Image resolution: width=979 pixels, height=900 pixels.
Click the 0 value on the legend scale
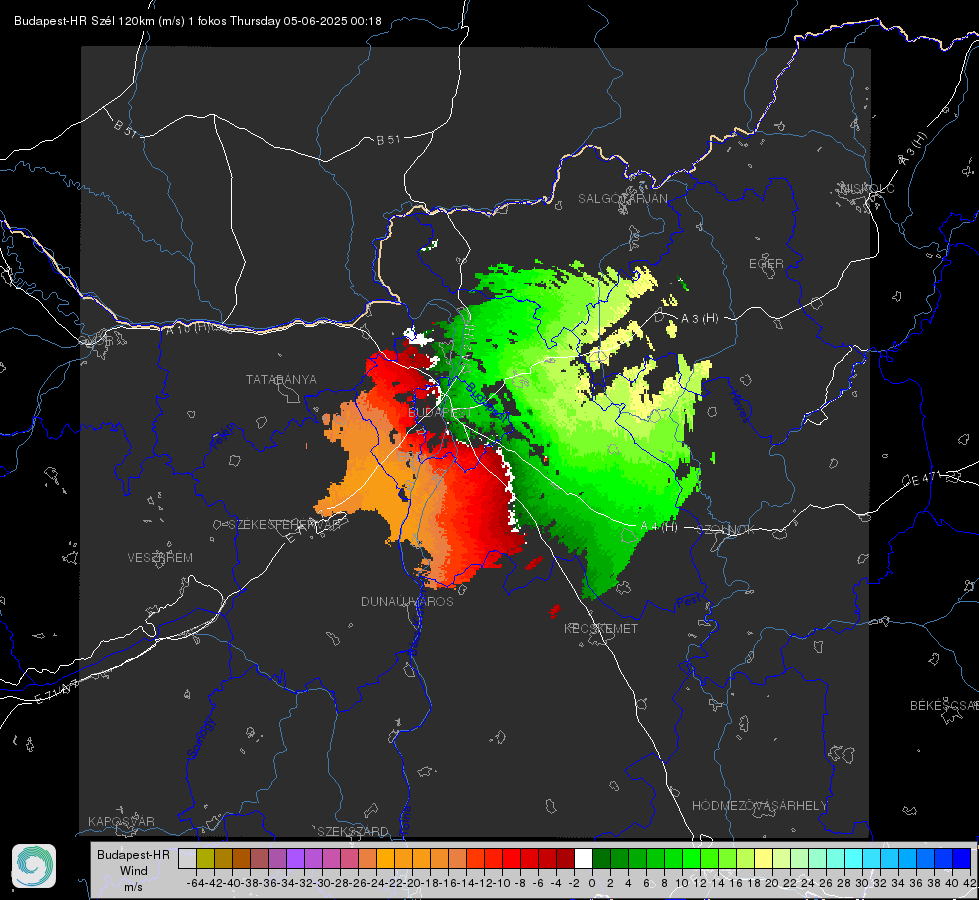592,883
